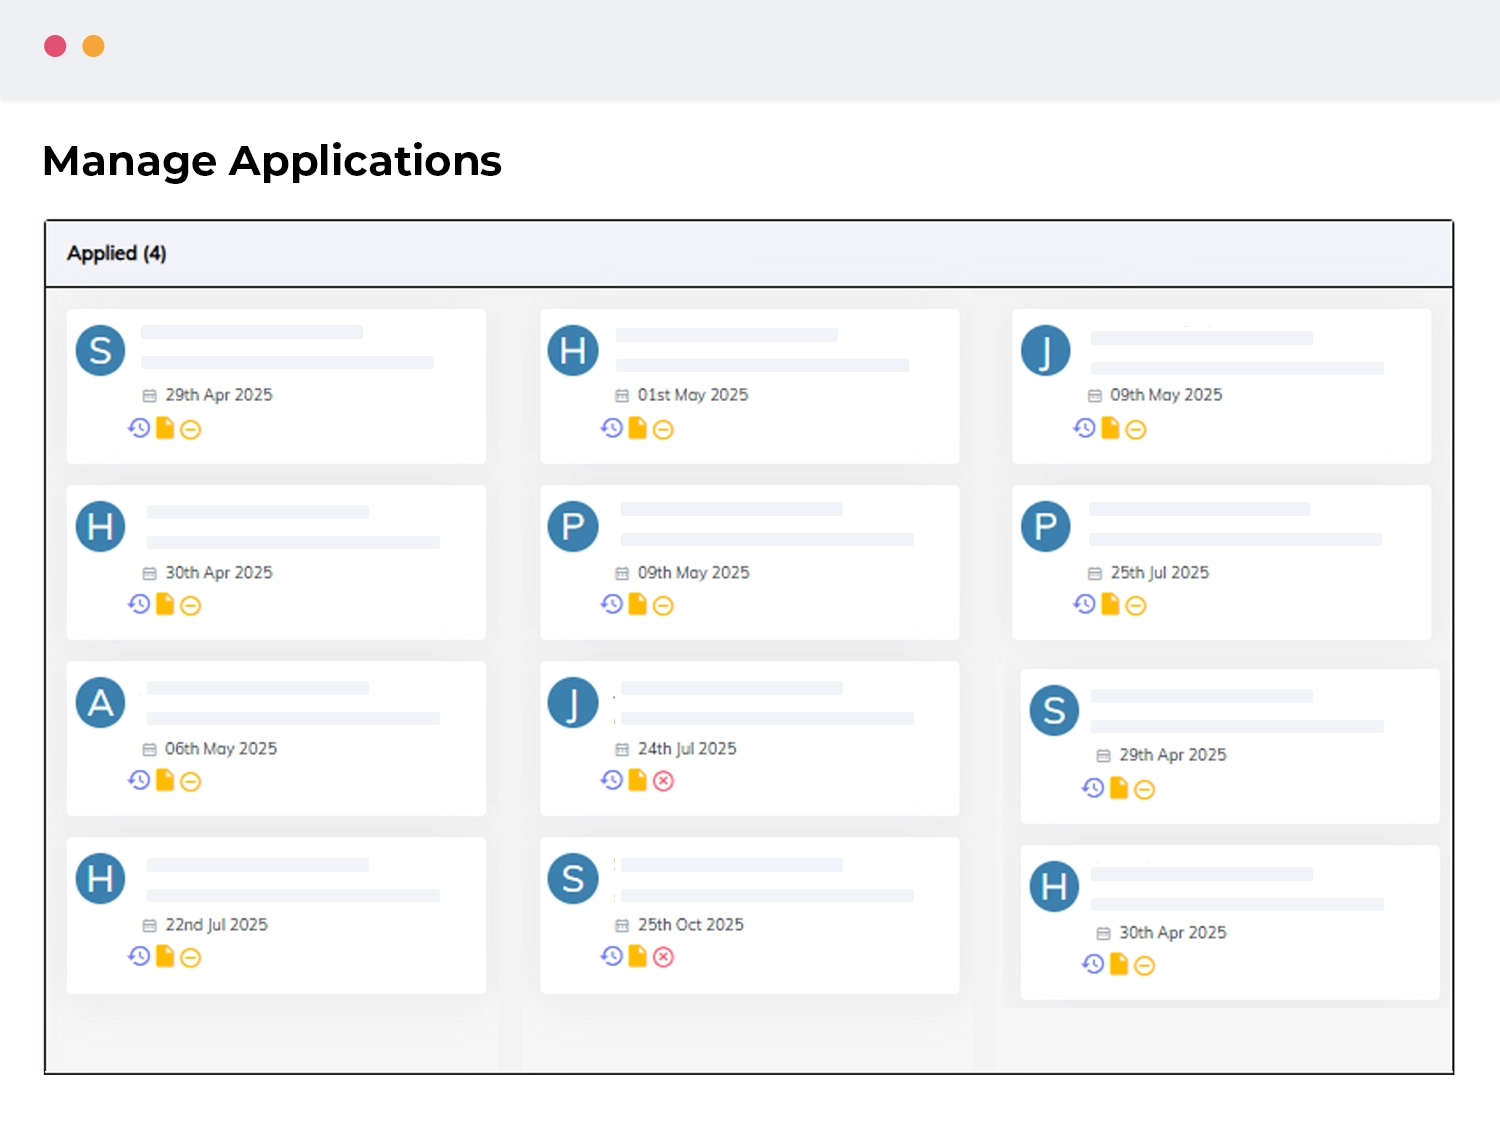1500x1132 pixels.
Task: Select the avatar with initial S on 29th Apr card
Action: [x=100, y=350]
